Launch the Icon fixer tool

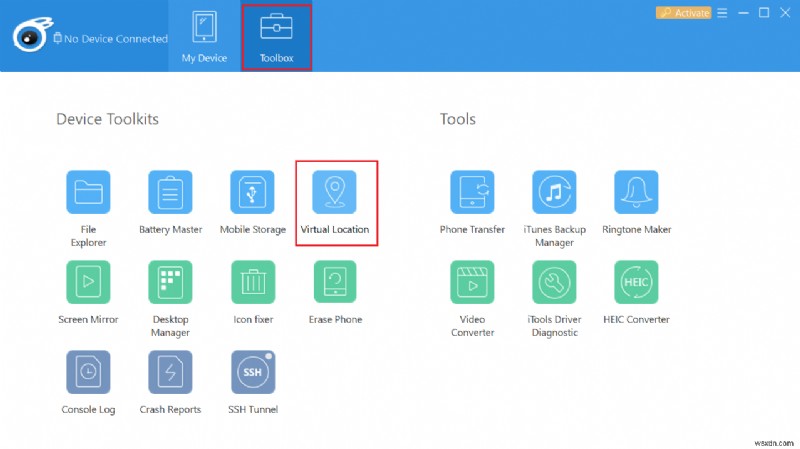252,283
